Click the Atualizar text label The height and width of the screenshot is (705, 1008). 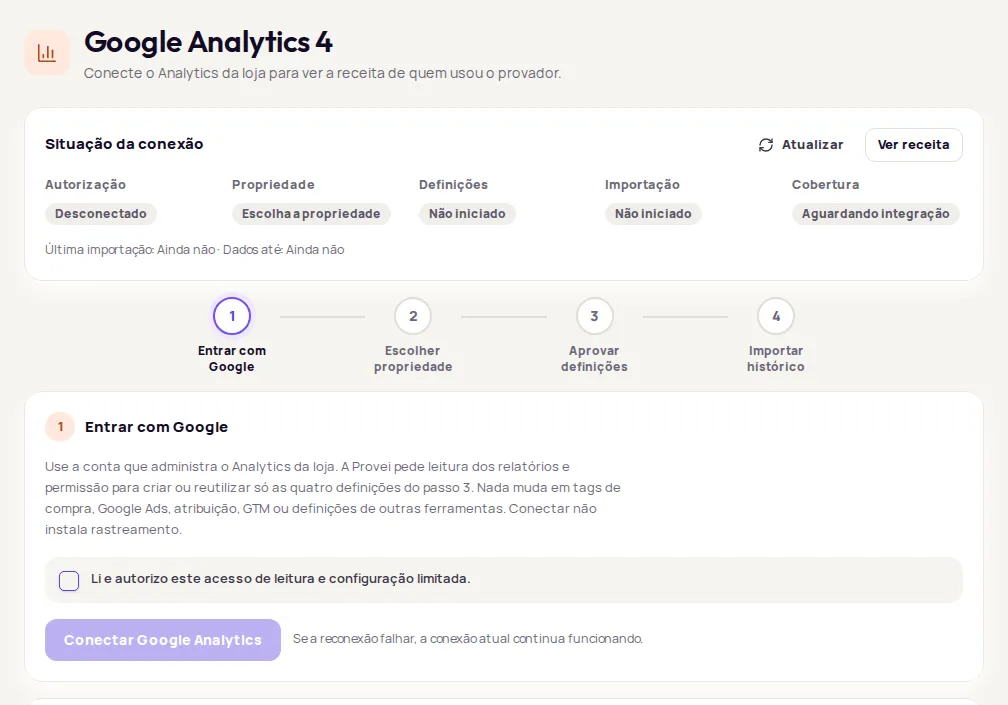click(813, 145)
